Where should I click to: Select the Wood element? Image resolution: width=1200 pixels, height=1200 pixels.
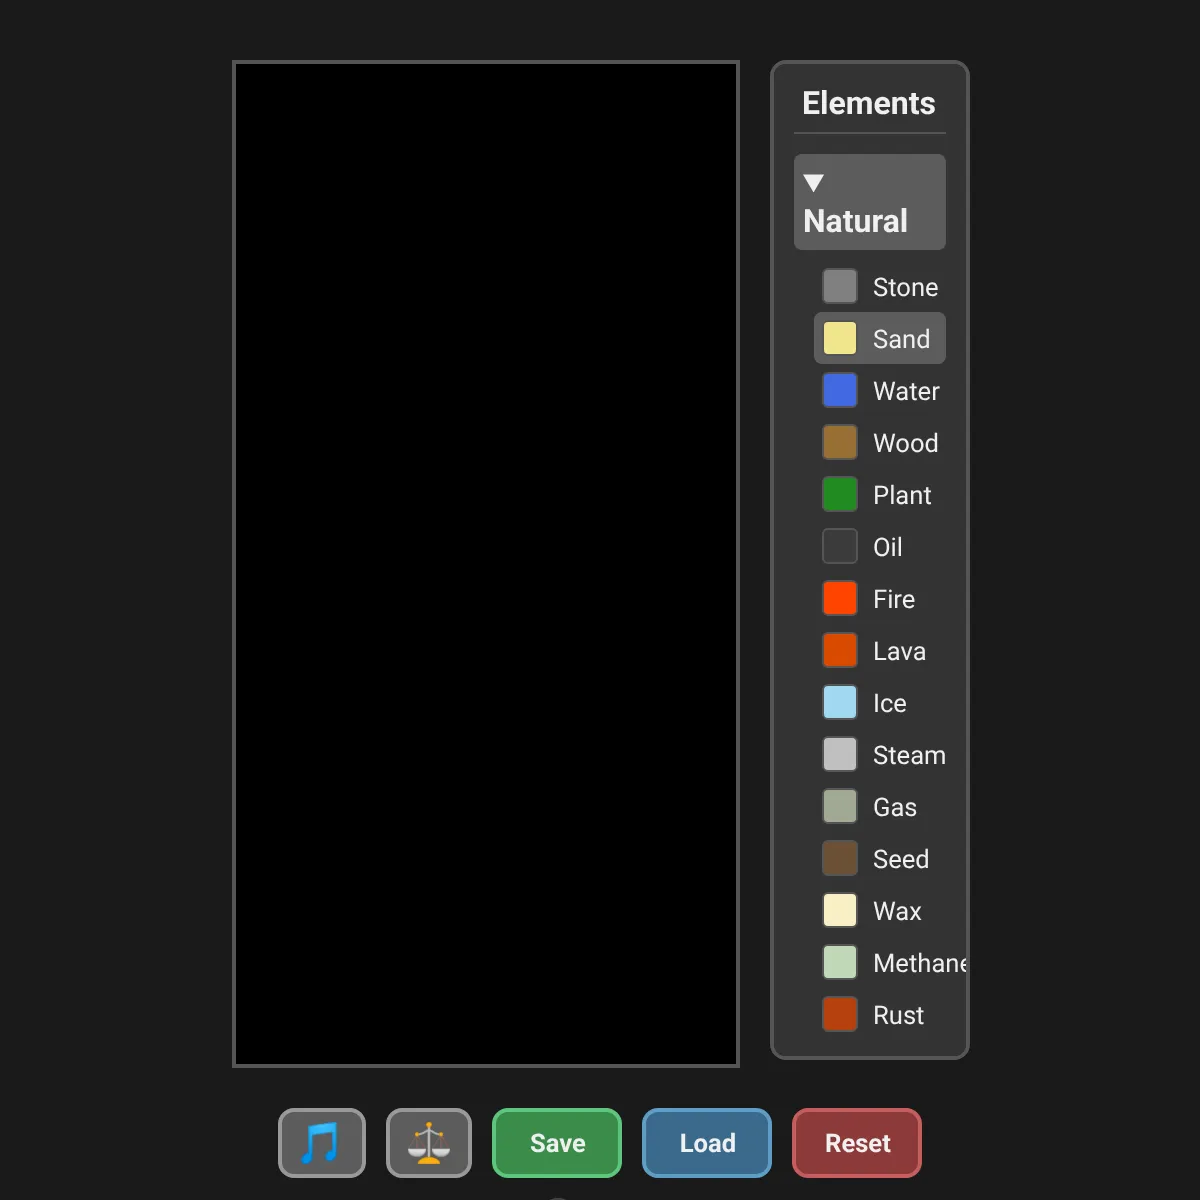(882, 442)
